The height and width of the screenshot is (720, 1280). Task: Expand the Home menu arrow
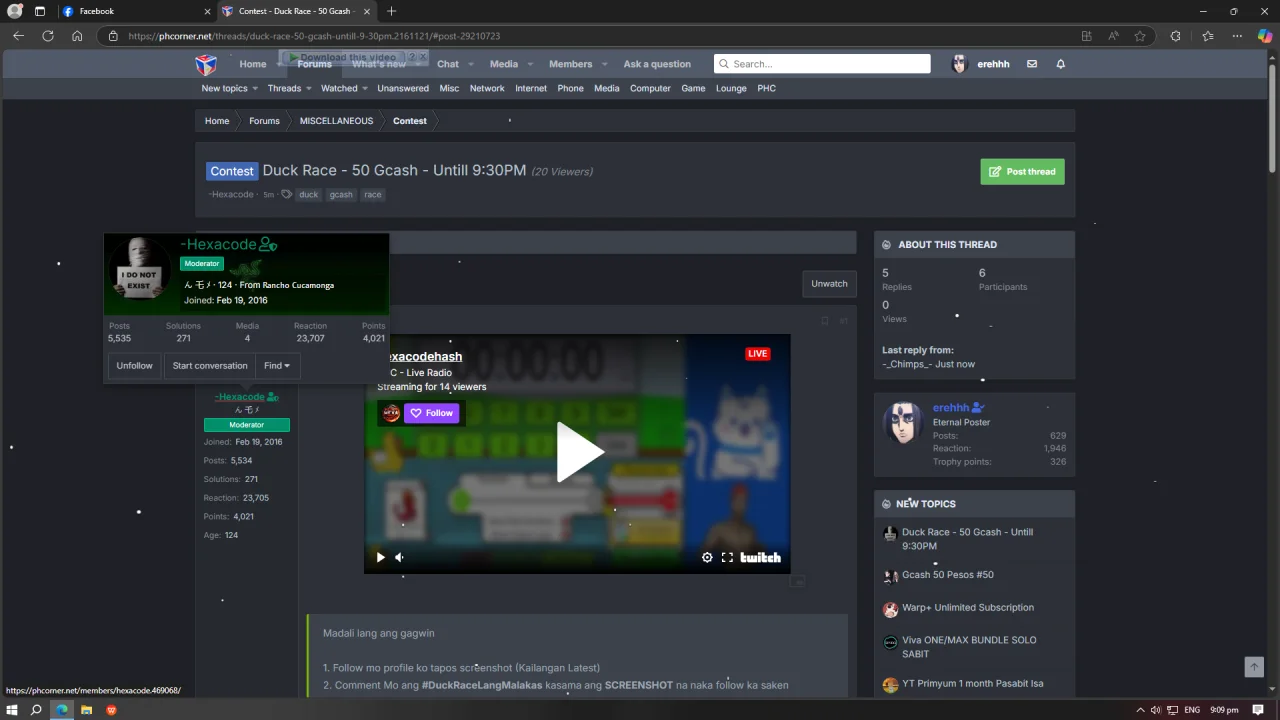pyautogui.click(x=279, y=65)
